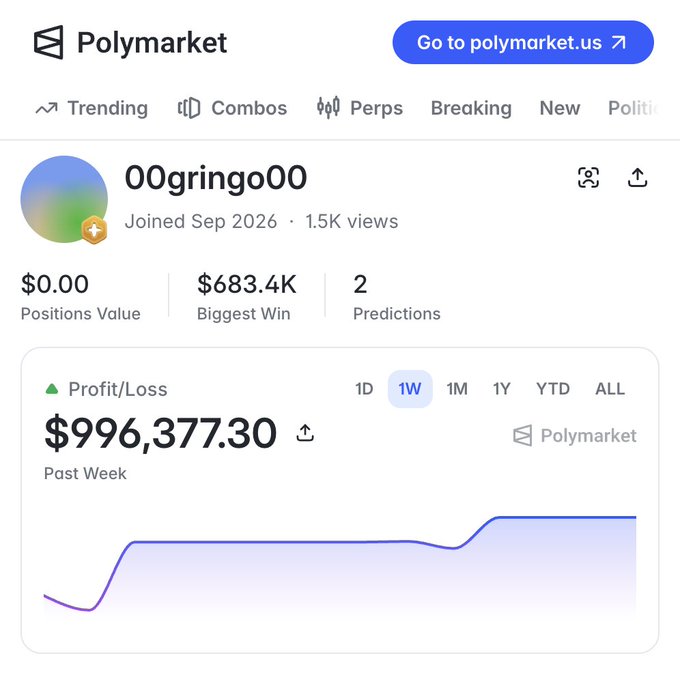680x673 pixels.
Task: Click the profile scan icon
Action: click(588, 178)
